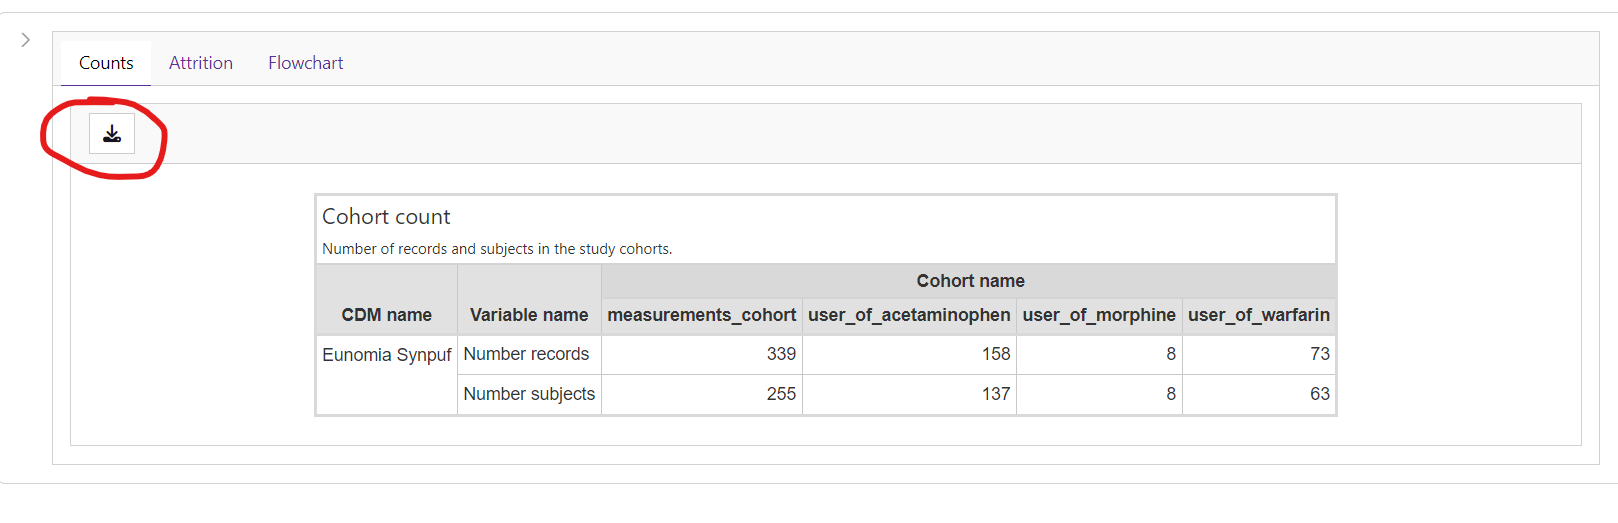The width and height of the screenshot is (1618, 523).
Task: Expand the sidebar with the chevron arrow
Action: pyautogui.click(x=26, y=40)
